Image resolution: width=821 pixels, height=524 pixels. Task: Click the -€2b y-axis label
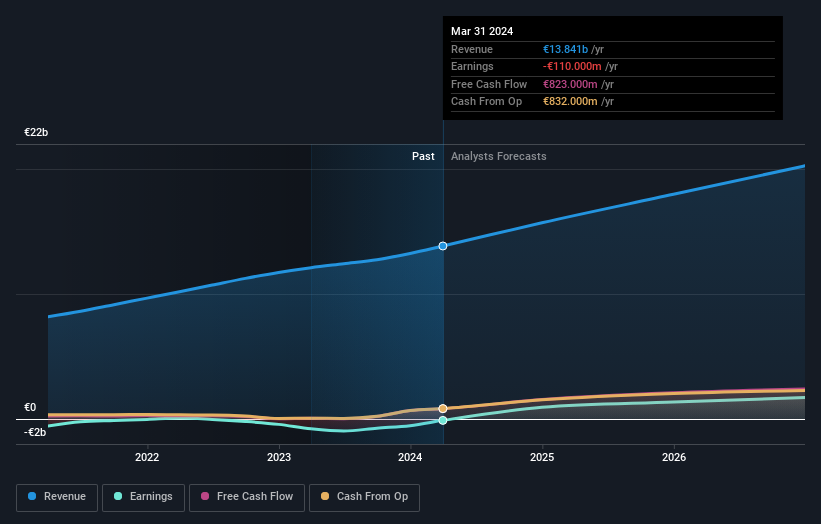tap(35, 432)
